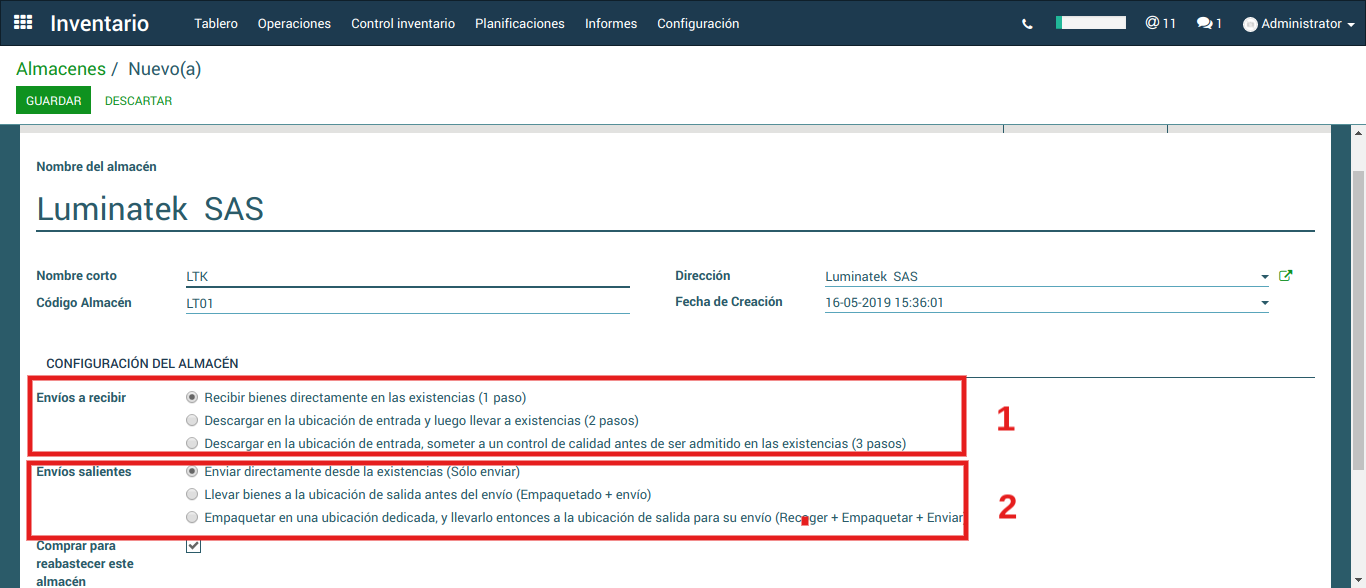The height and width of the screenshot is (588, 1366).
Task: Click the Nombre corto input field
Action: (x=407, y=277)
